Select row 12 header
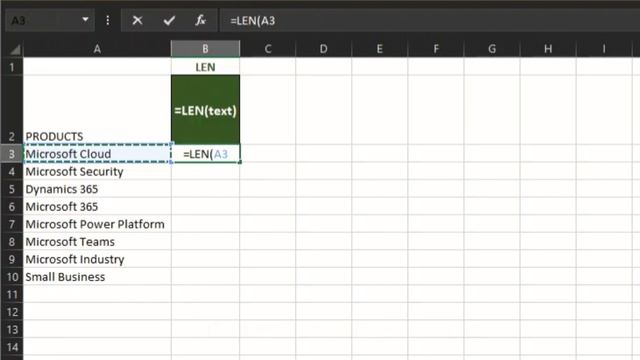This screenshot has width=640, height=360. point(12,312)
